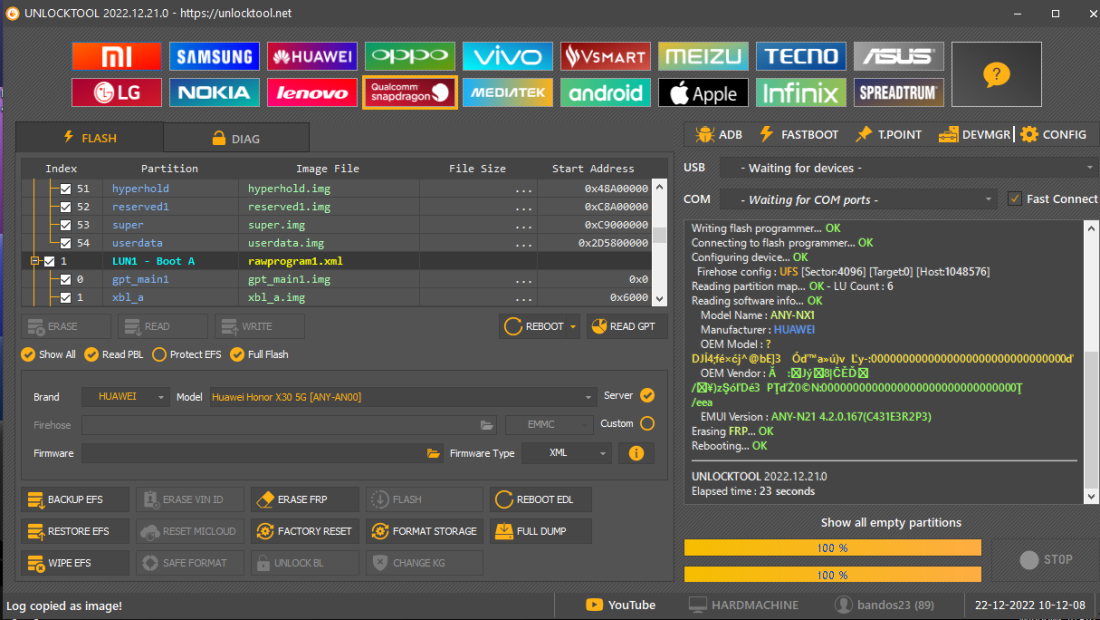1100x620 pixels.
Task: Uncheck the userdata partition checkbox
Action: pyautogui.click(x=66, y=243)
